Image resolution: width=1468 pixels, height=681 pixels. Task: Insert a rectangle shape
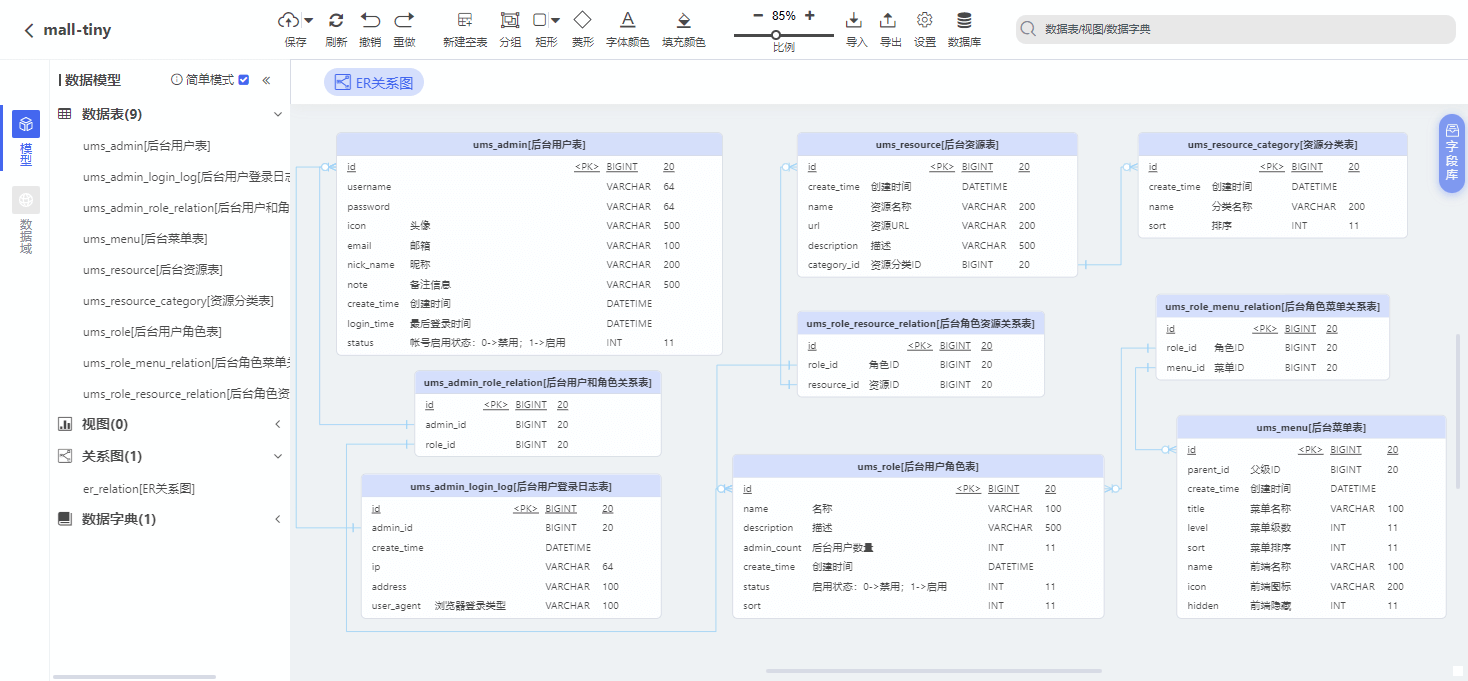[x=540, y=20]
